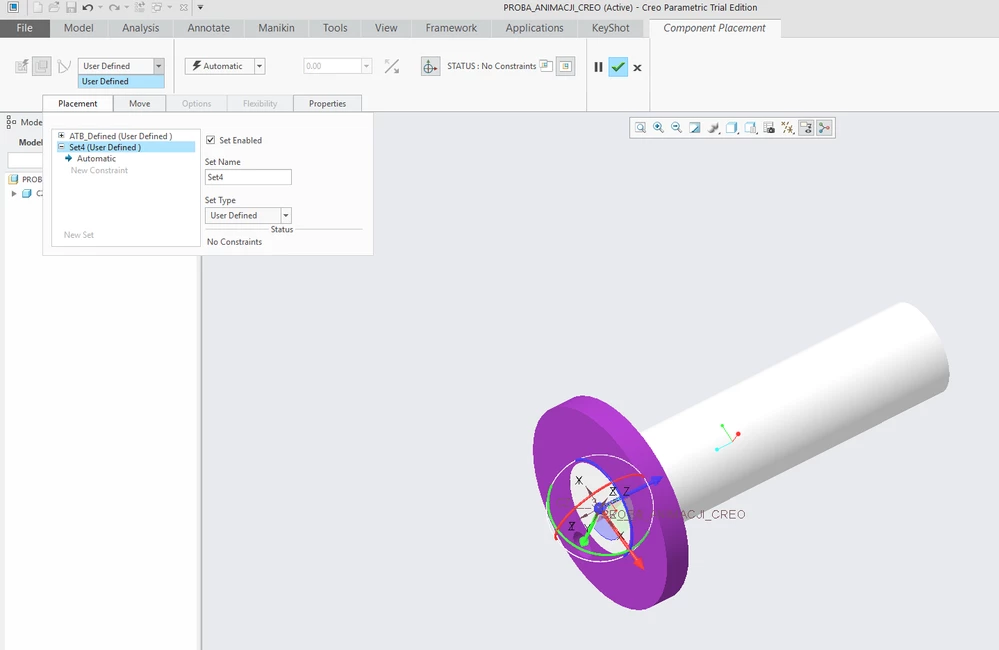Cancel placement with the X button
The image size is (999, 650).
pos(637,68)
